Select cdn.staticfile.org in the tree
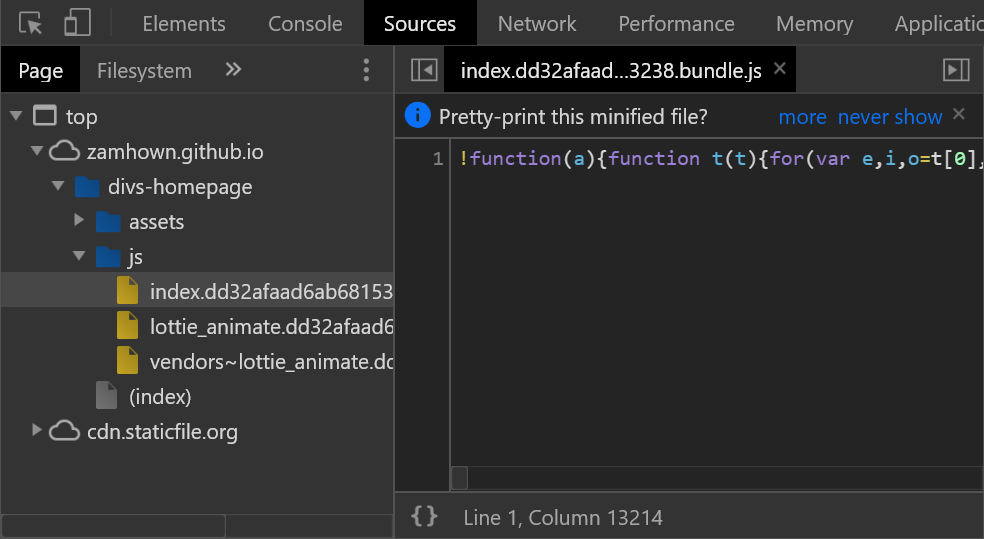984x539 pixels. (x=163, y=432)
